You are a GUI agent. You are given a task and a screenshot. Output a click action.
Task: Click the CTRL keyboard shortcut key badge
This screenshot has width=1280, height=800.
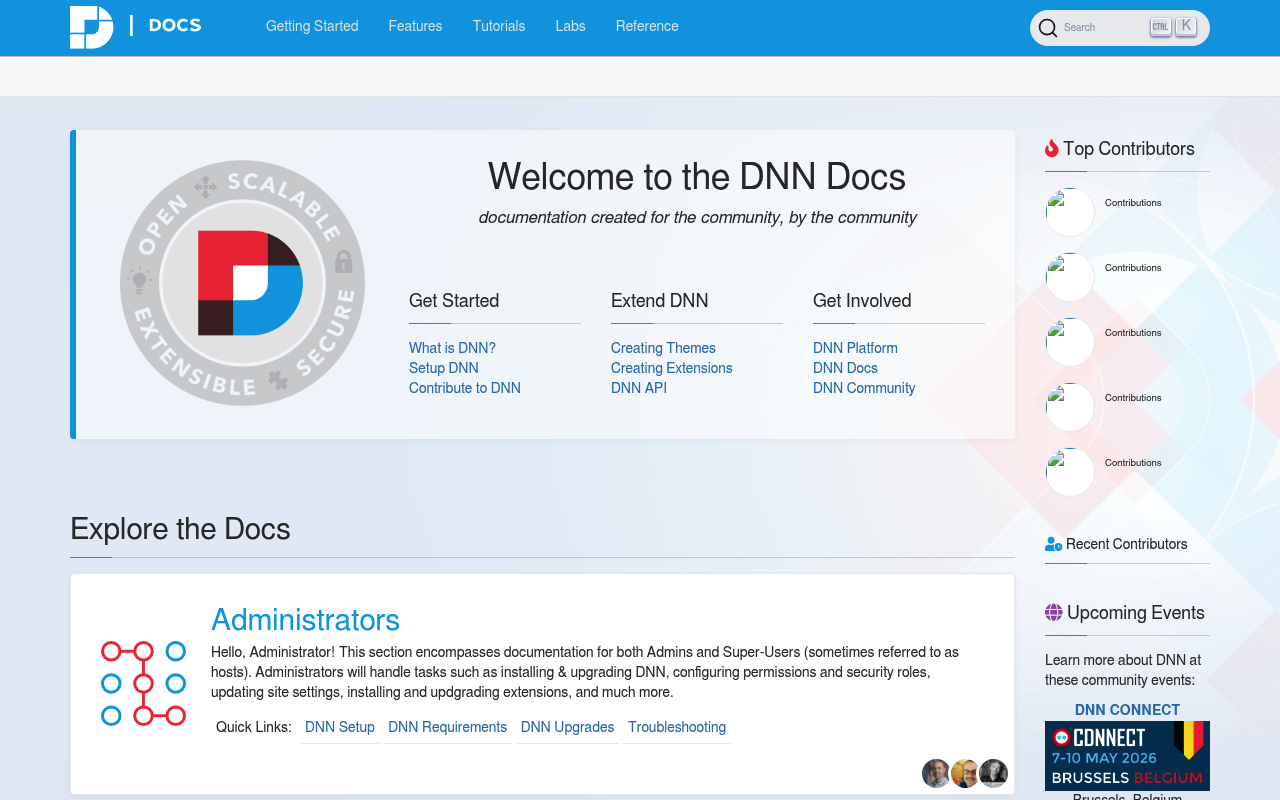coord(1160,27)
